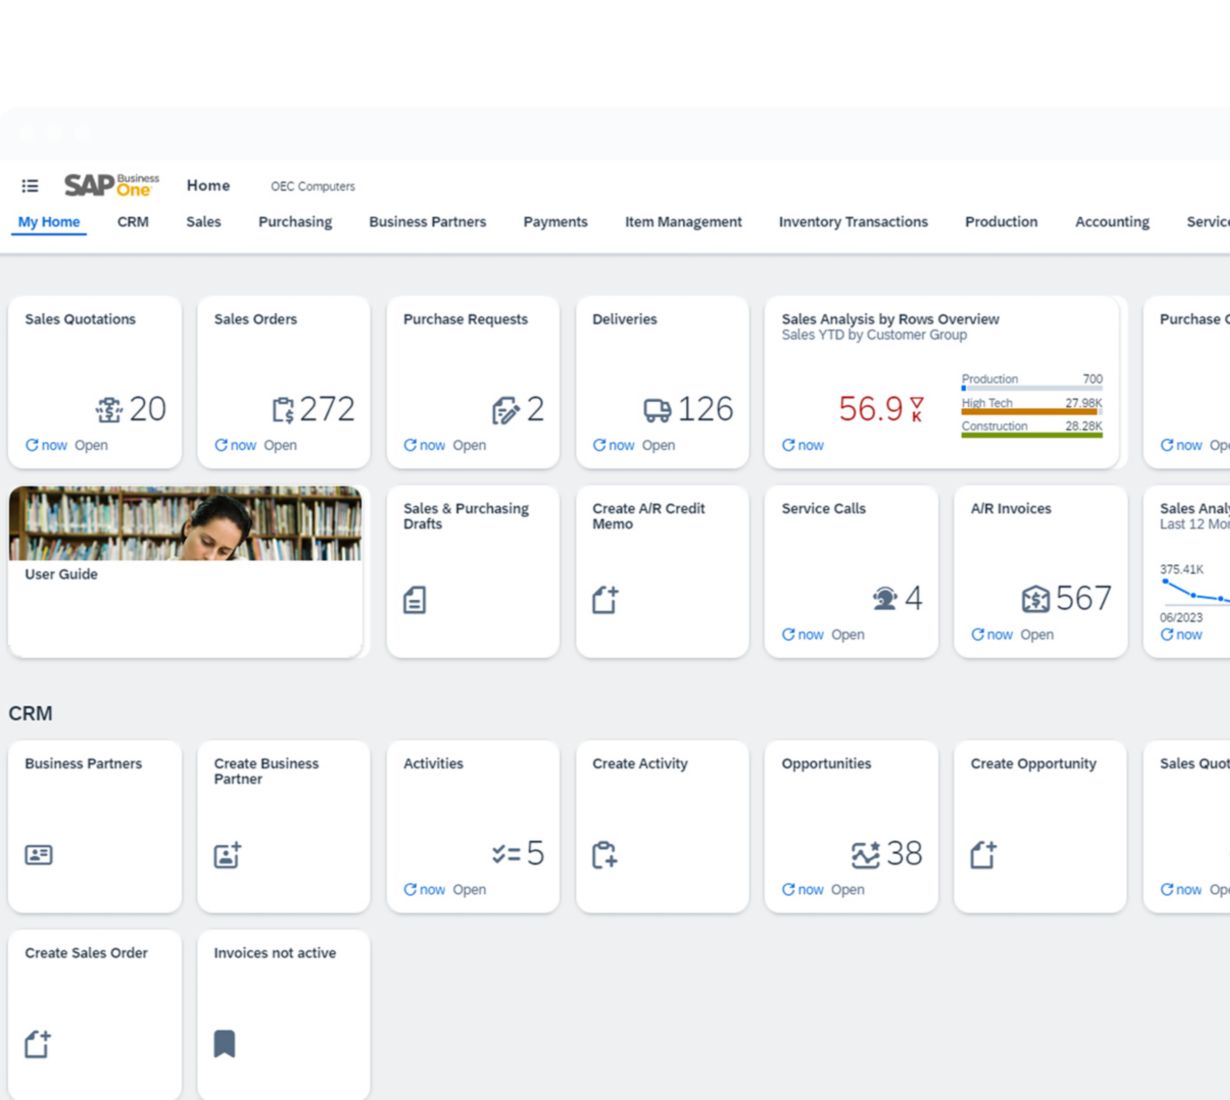Switch to the Purchasing tab
The width and height of the screenshot is (1230, 1100).
pyautogui.click(x=295, y=222)
